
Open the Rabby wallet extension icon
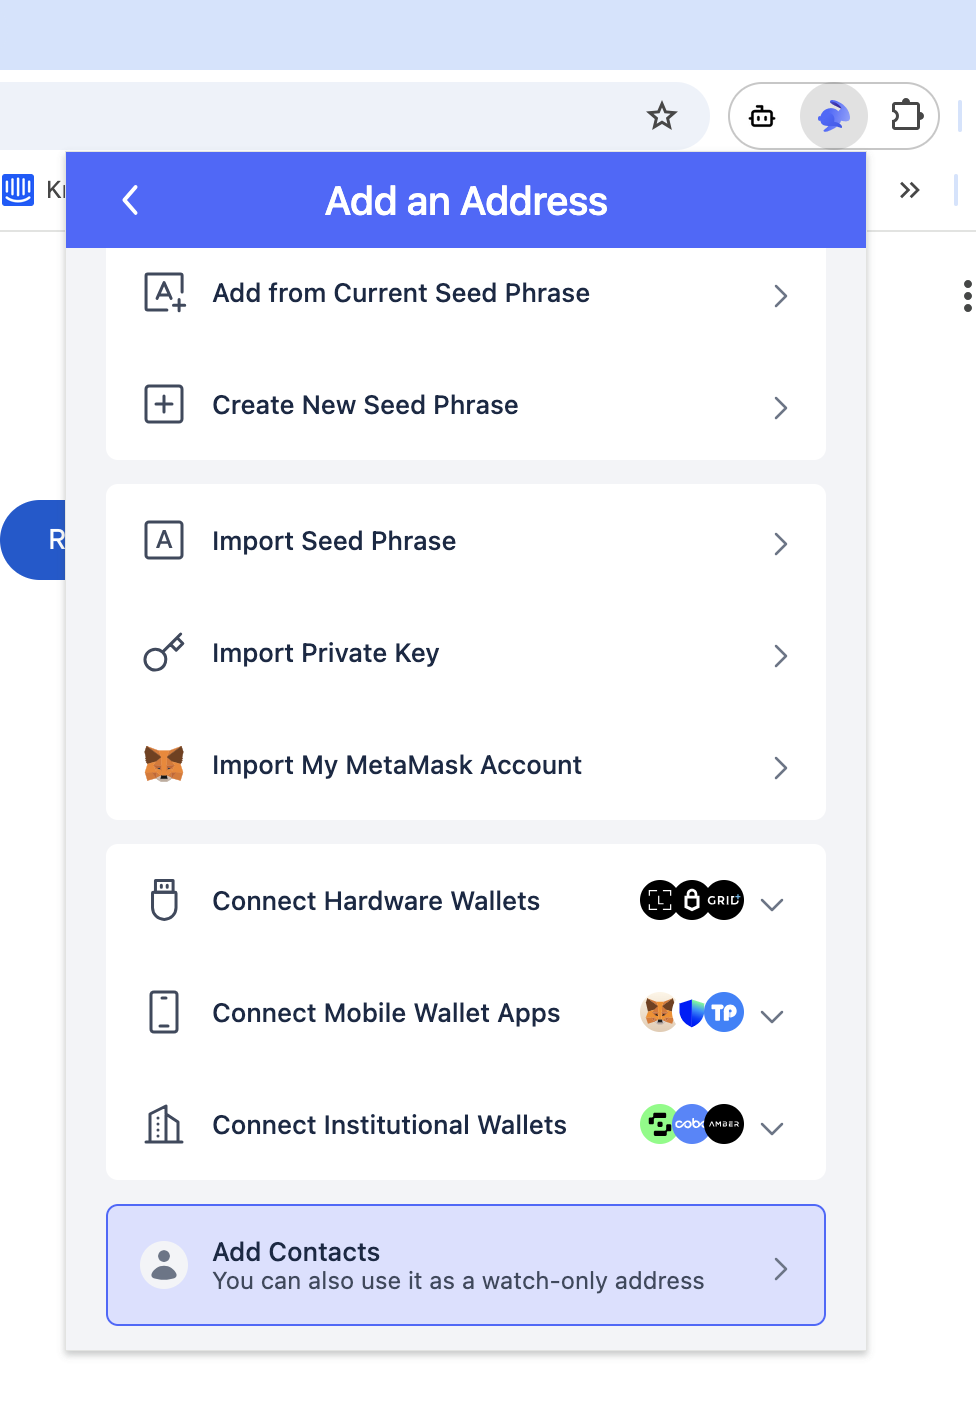coord(833,116)
